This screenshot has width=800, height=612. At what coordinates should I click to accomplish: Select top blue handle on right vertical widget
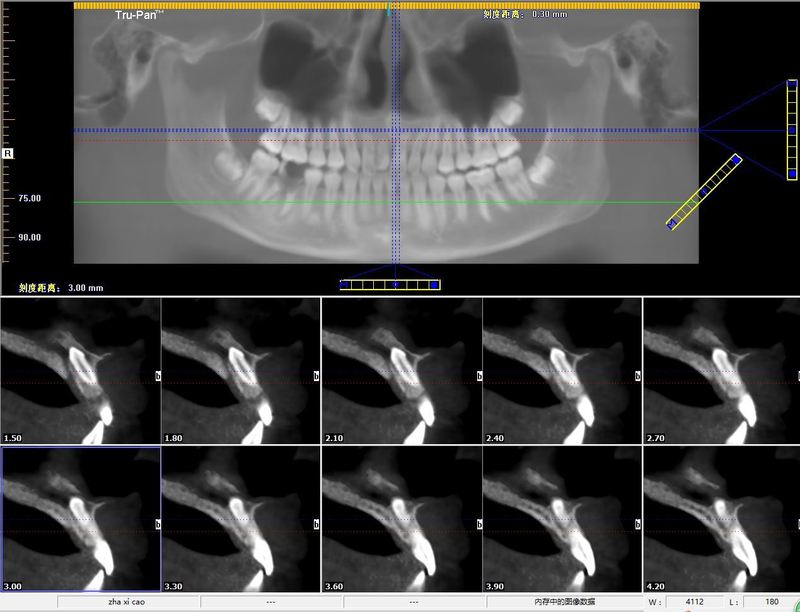(791, 86)
